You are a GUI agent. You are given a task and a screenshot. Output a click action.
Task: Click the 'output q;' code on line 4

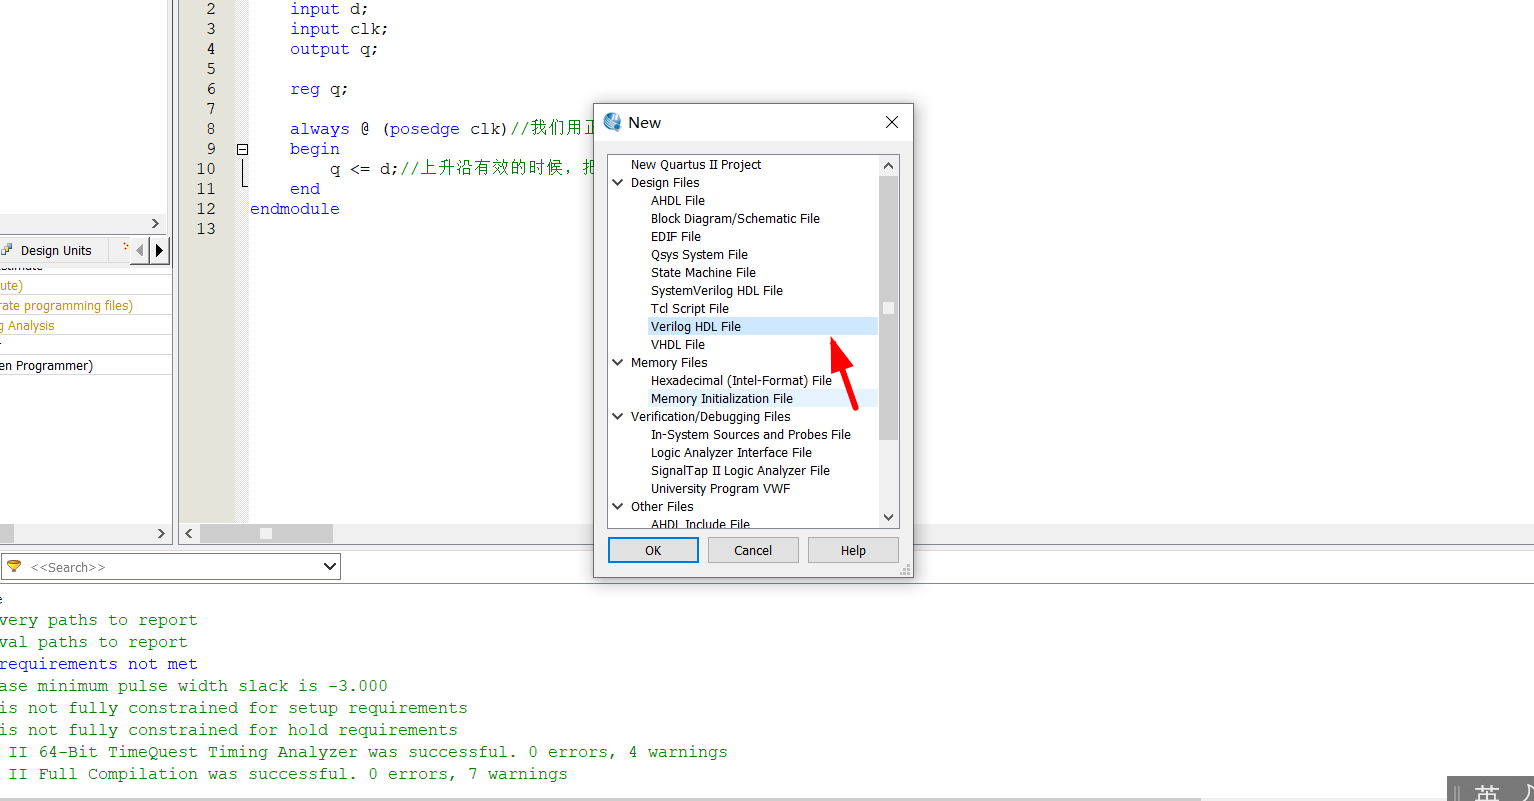coord(334,49)
